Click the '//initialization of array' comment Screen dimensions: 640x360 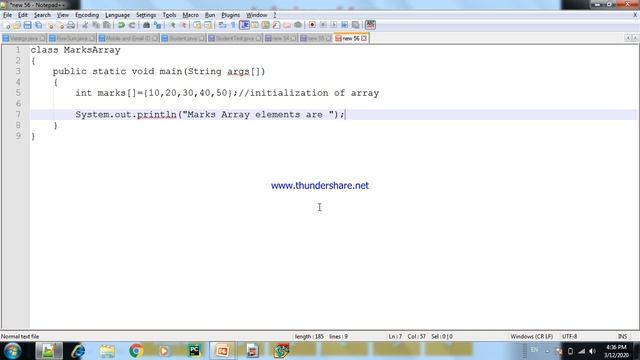[309, 93]
